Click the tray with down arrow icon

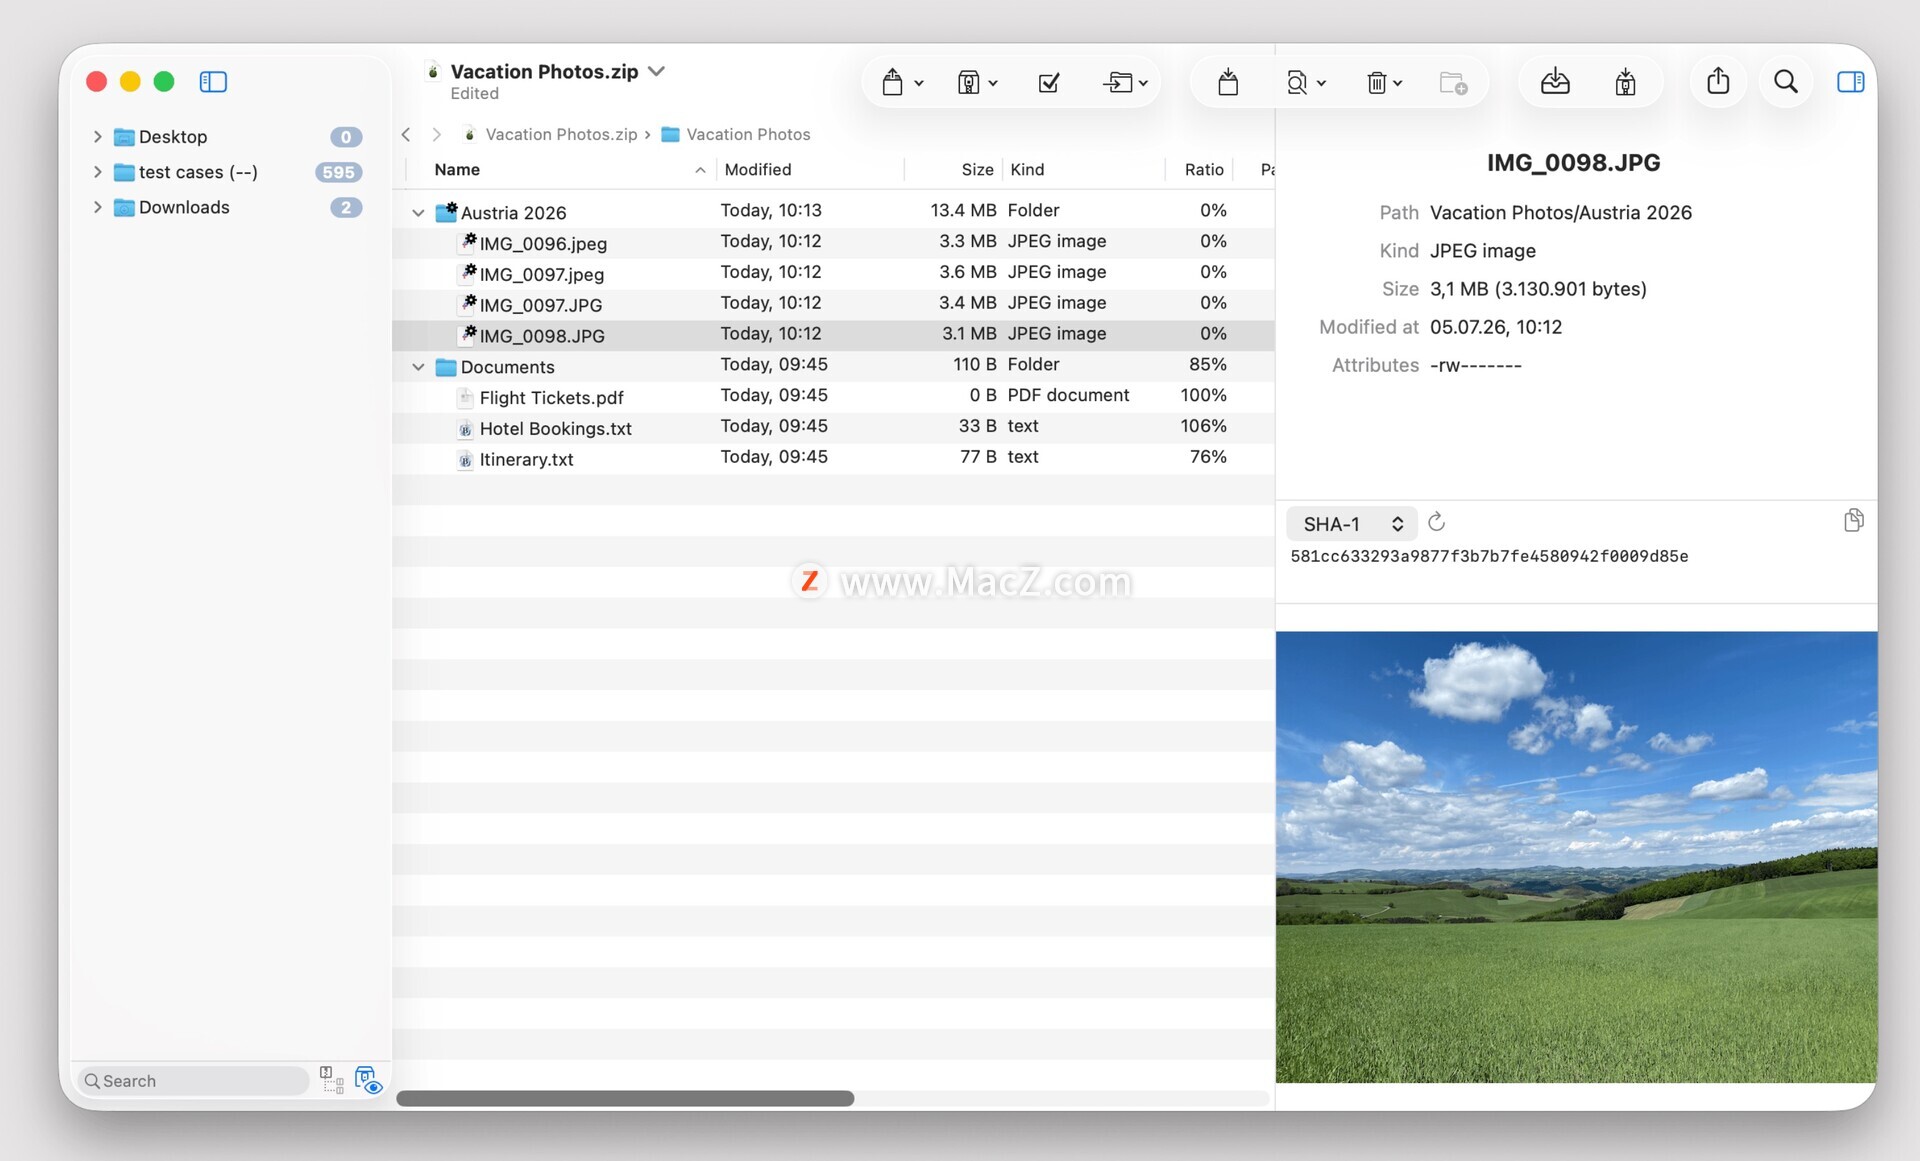1555,81
